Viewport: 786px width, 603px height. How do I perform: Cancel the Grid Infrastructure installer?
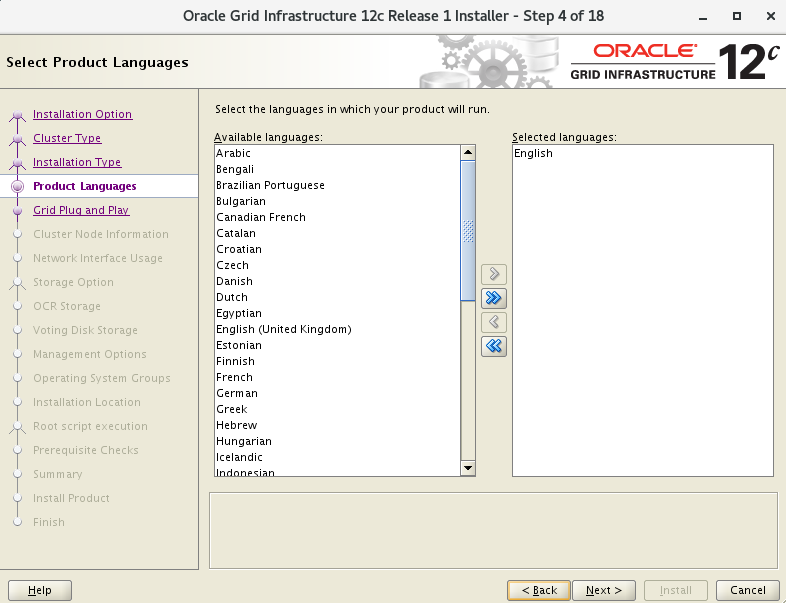pos(747,590)
